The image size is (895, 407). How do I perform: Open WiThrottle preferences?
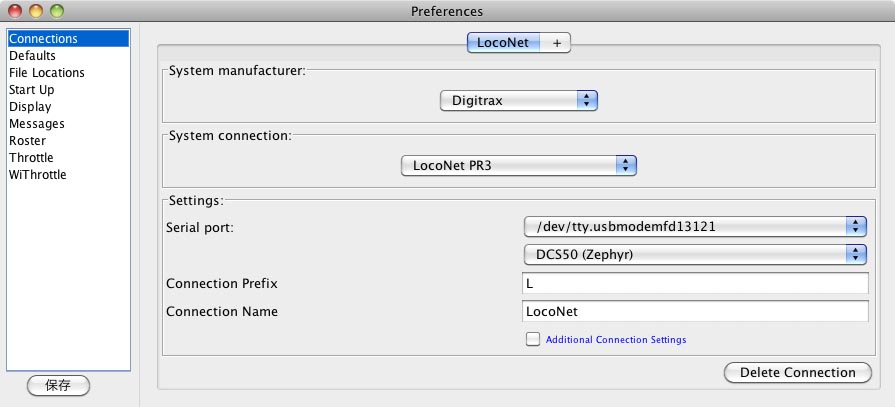[x=68, y=175]
